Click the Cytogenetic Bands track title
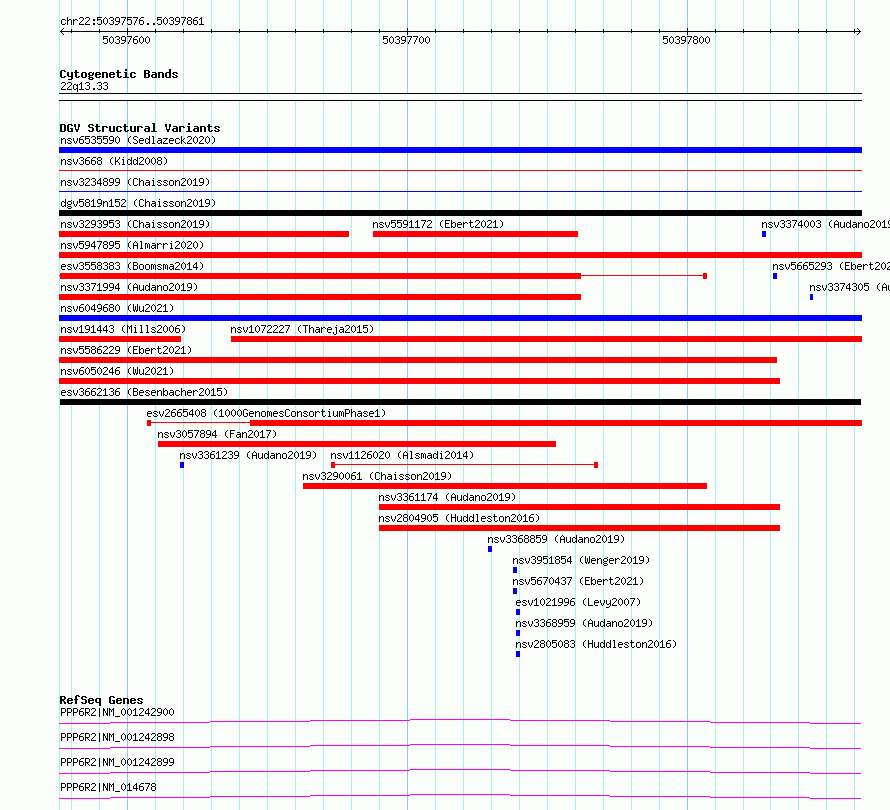 [x=119, y=74]
